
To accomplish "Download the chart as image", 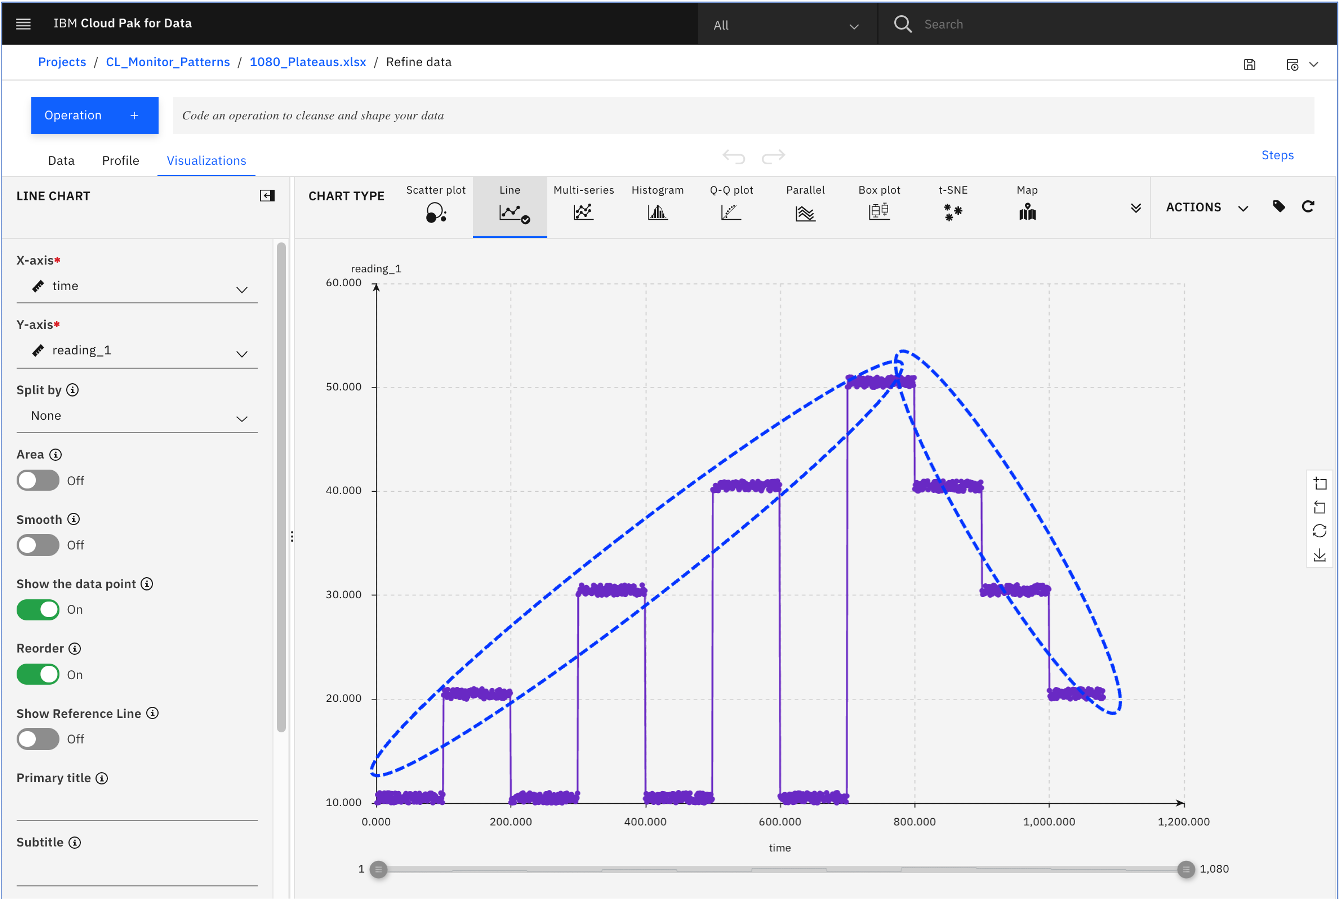I will click(x=1320, y=555).
